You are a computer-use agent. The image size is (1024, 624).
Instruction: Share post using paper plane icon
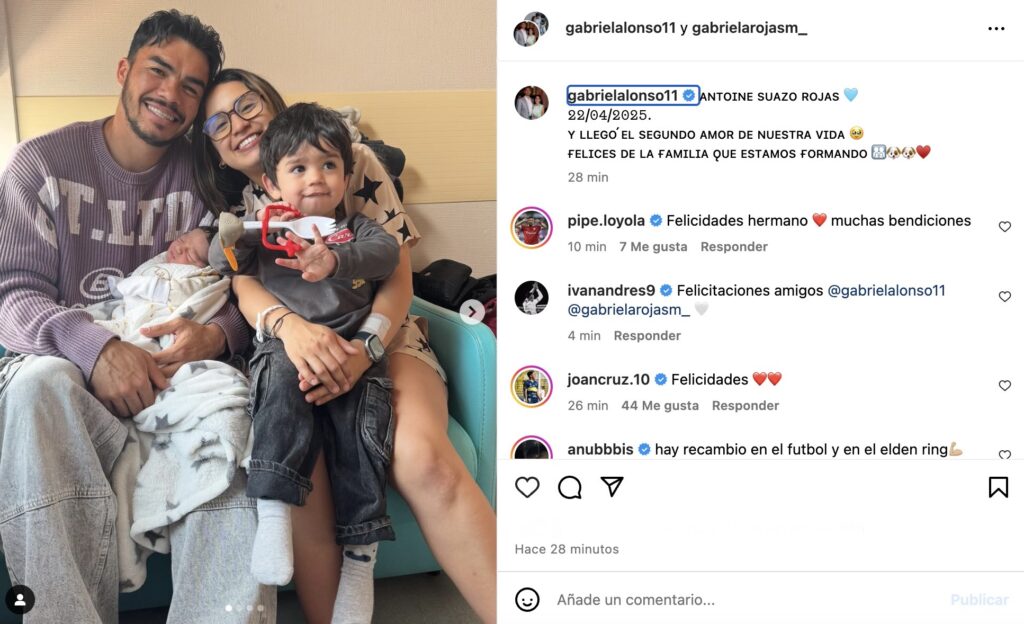(612, 486)
